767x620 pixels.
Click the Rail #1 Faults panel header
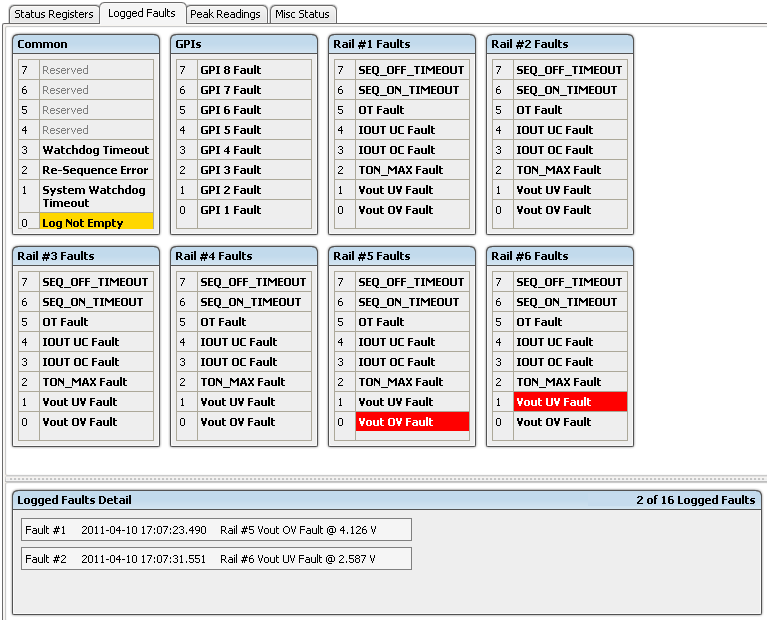(402, 44)
